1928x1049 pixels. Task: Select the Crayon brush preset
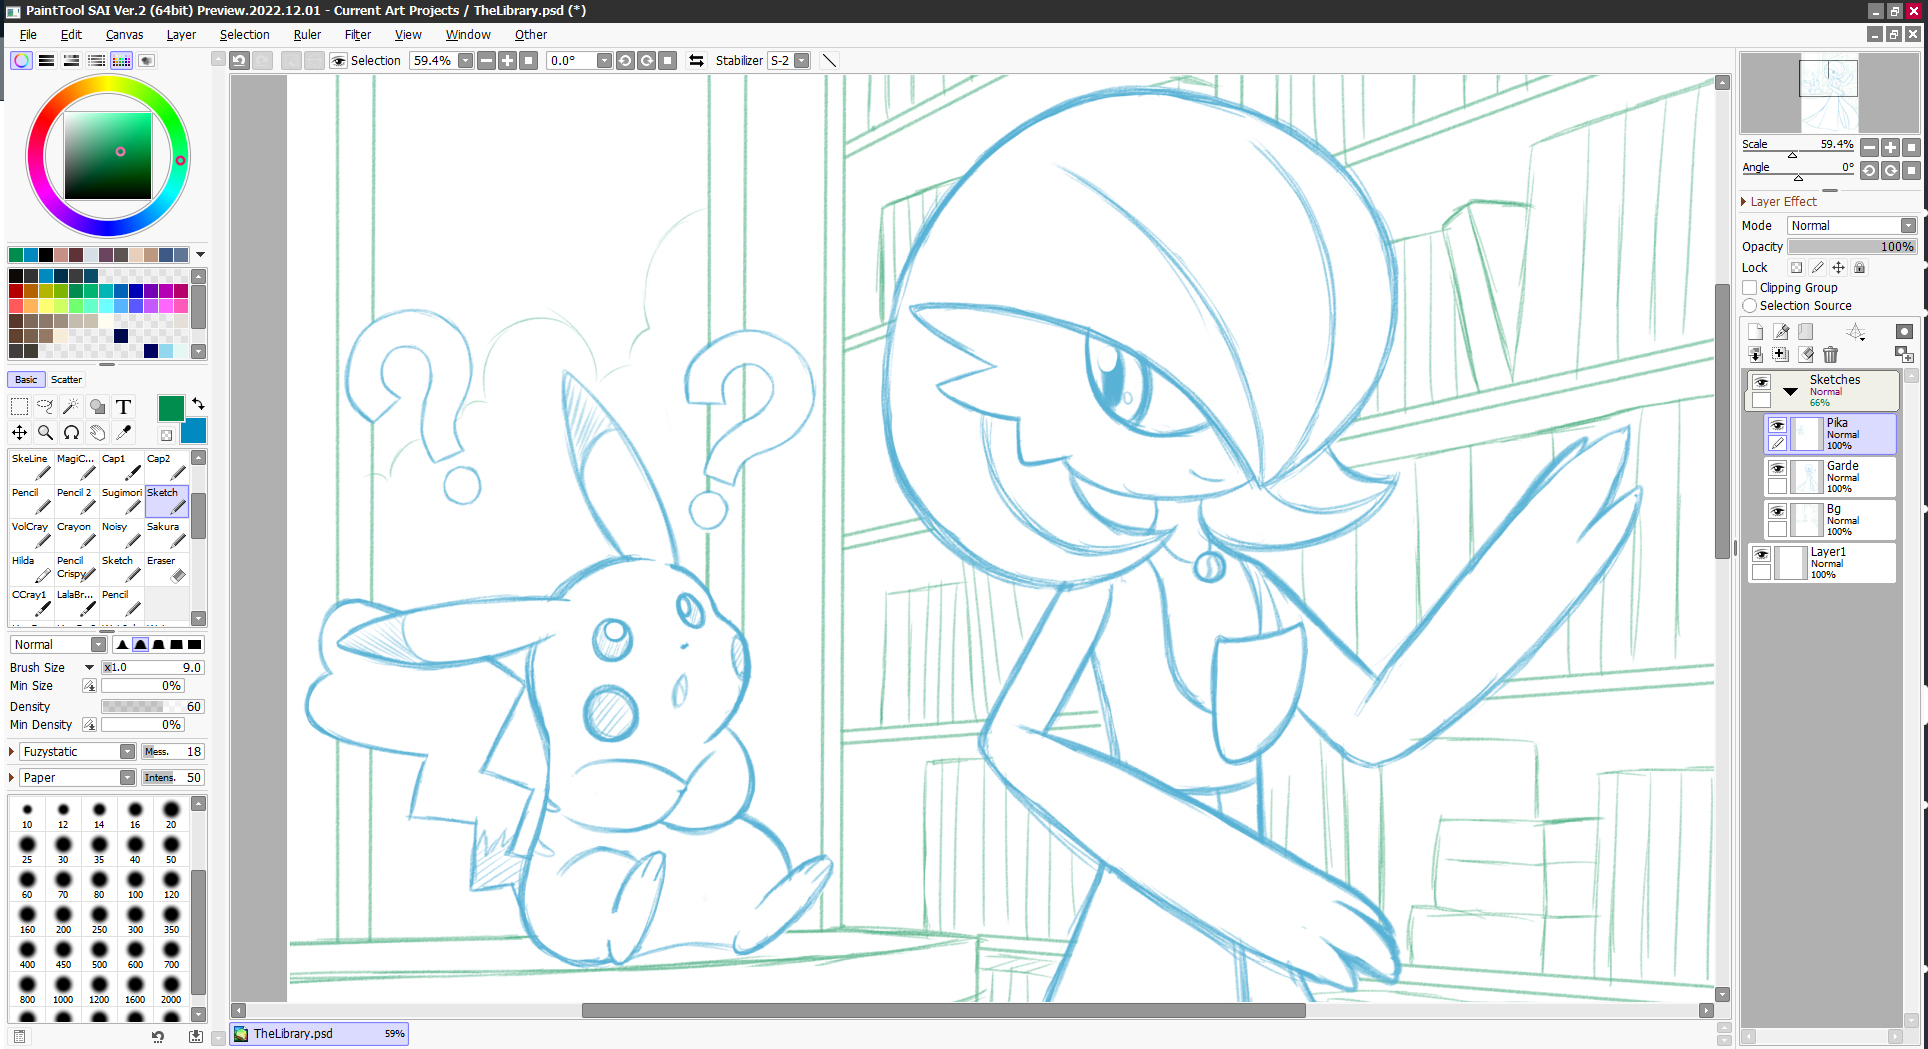[77, 534]
